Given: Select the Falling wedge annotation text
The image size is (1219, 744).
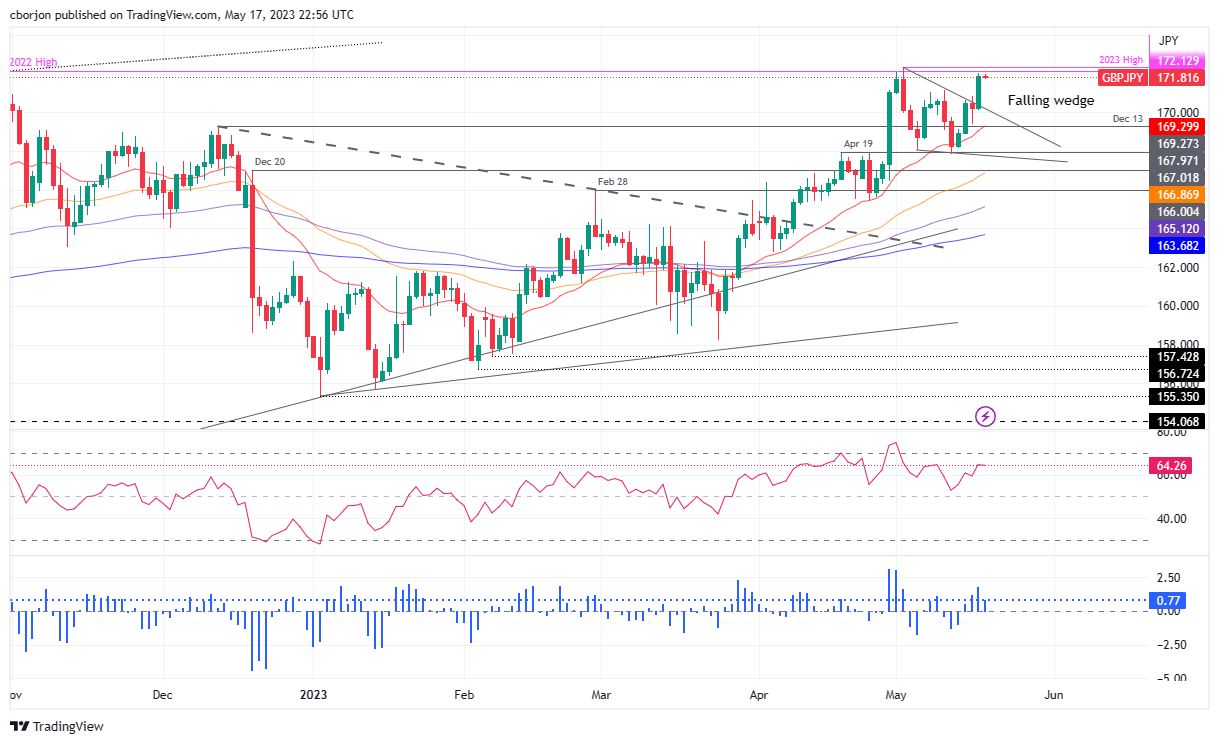Looking at the screenshot, I should 1050,100.
